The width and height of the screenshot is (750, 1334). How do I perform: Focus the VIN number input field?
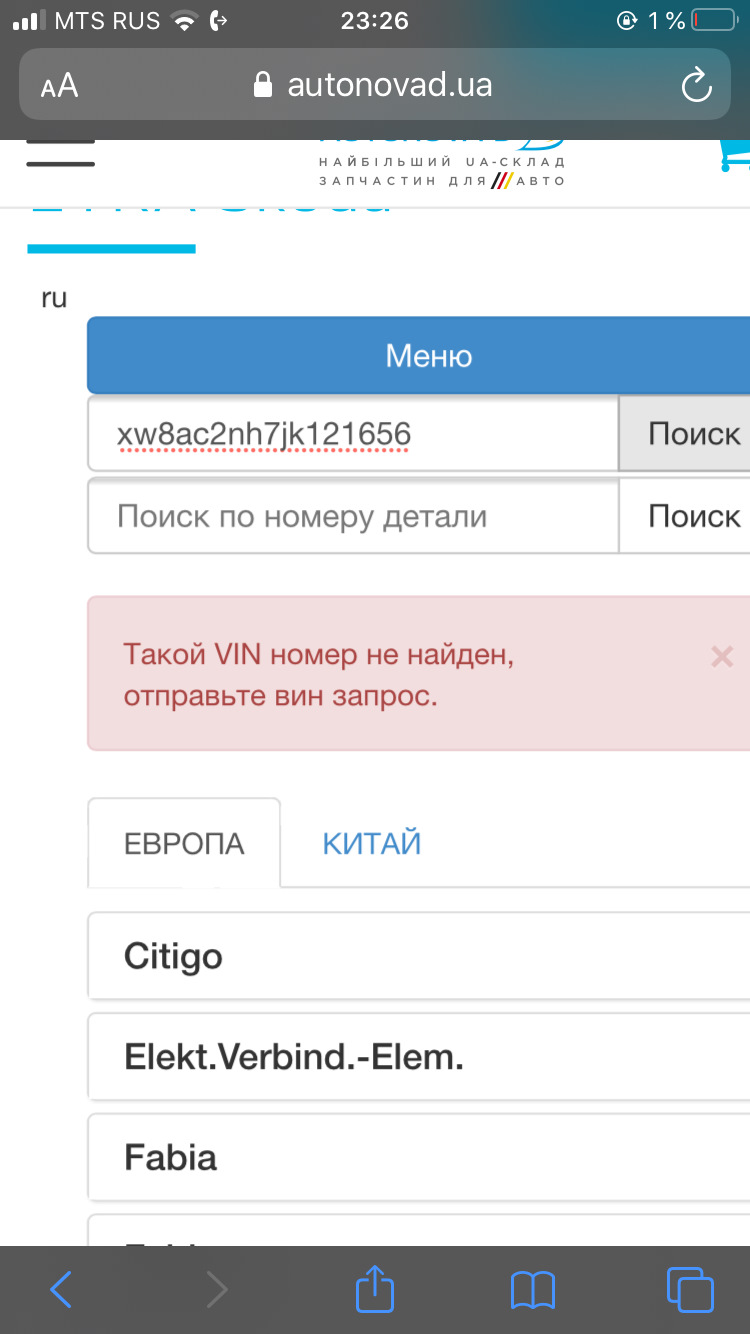tap(352, 434)
